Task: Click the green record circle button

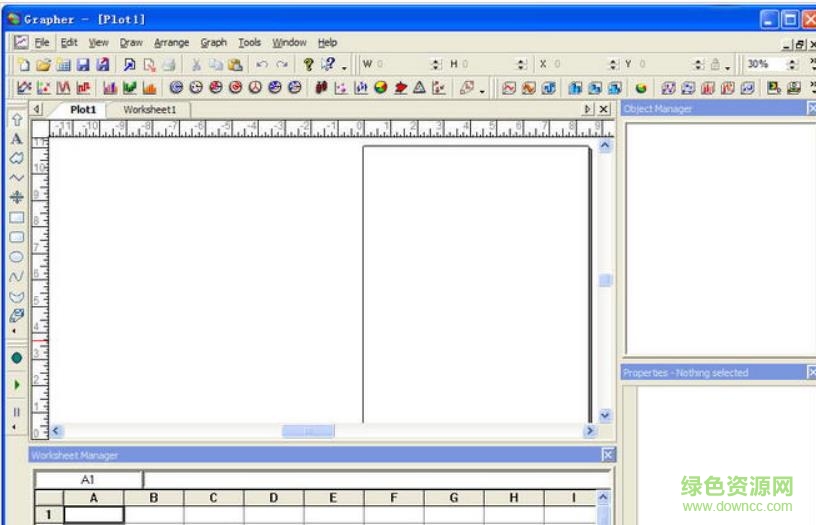Action: coord(16,357)
